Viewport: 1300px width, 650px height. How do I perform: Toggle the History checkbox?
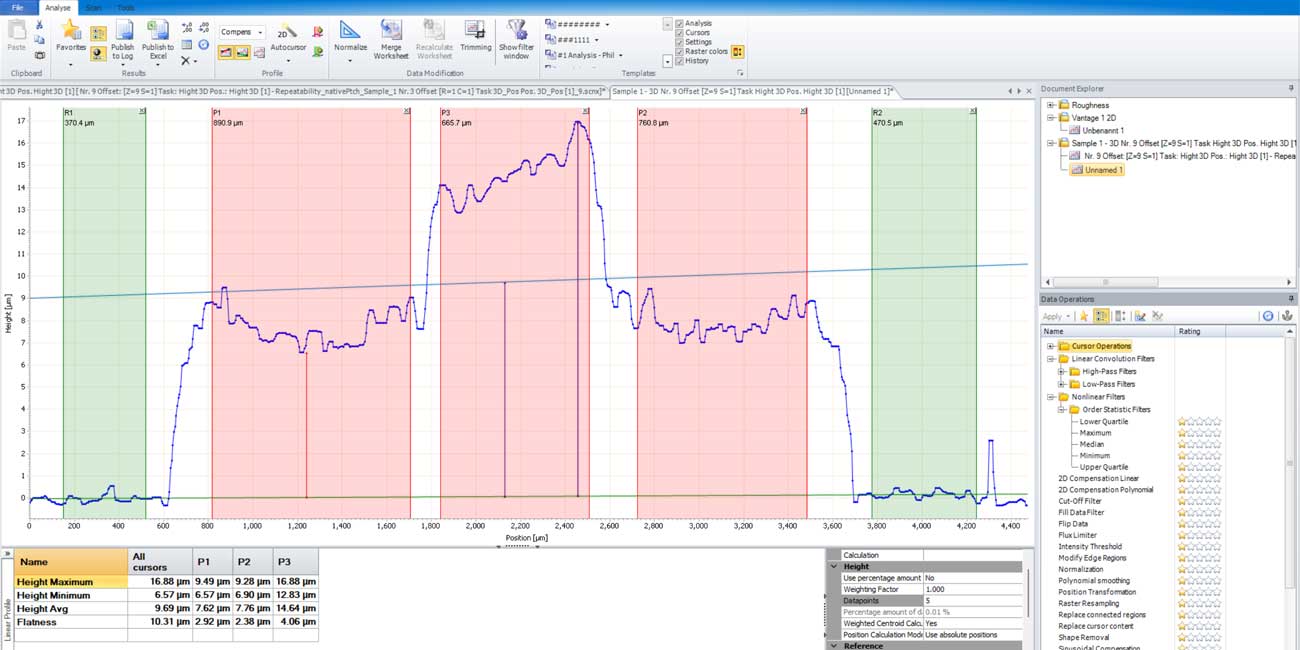[x=680, y=61]
